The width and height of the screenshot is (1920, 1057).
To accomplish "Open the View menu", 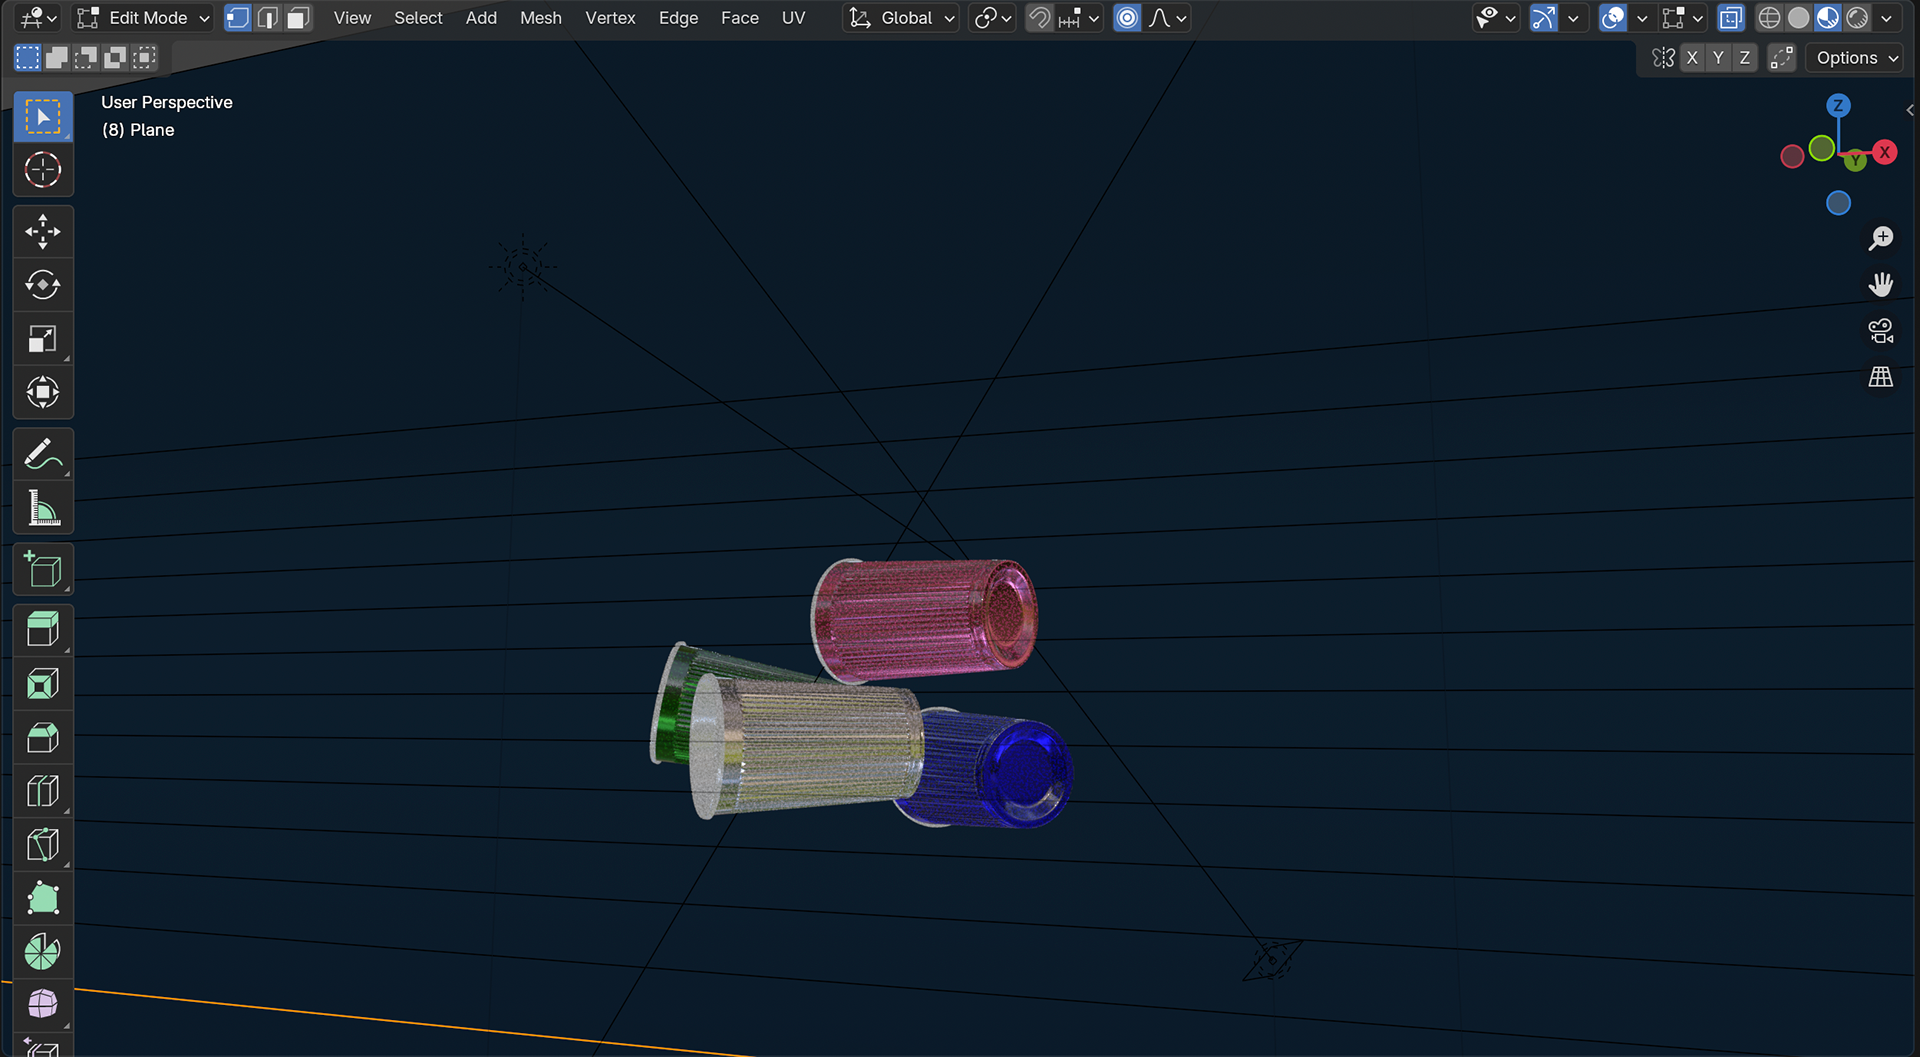I will tap(352, 18).
